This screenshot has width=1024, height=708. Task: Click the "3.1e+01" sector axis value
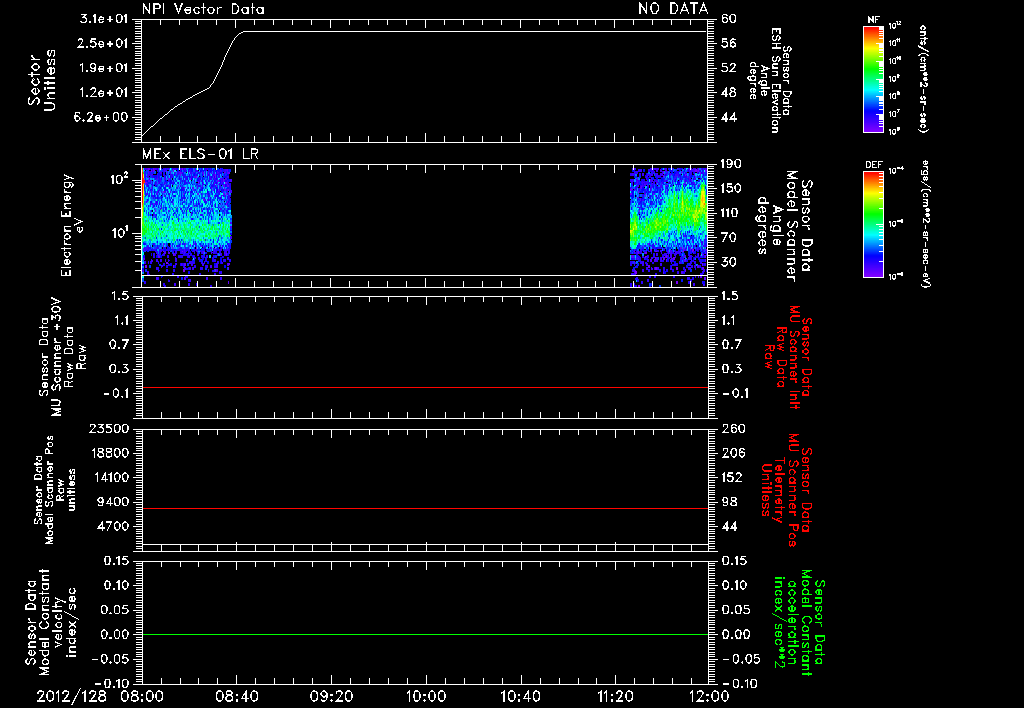coord(104,19)
